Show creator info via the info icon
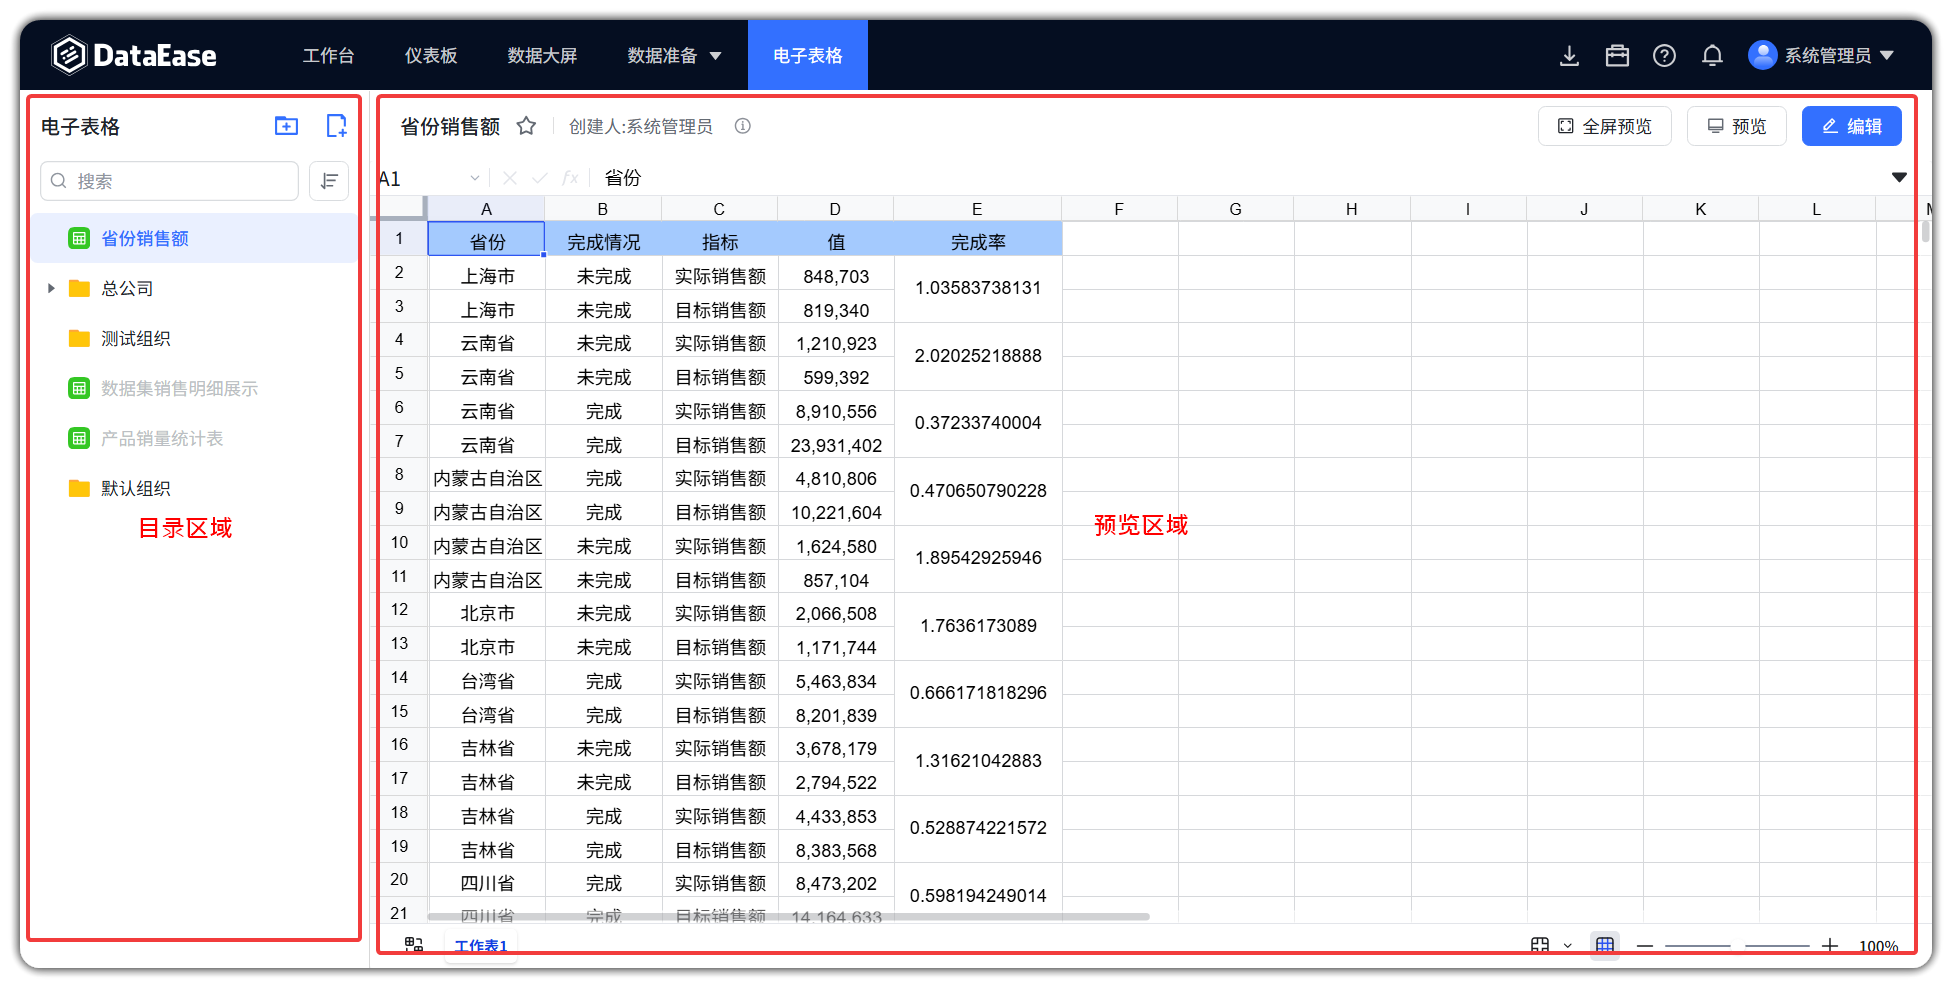The width and height of the screenshot is (1952, 988). pyautogui.click(x=742, y=126)
